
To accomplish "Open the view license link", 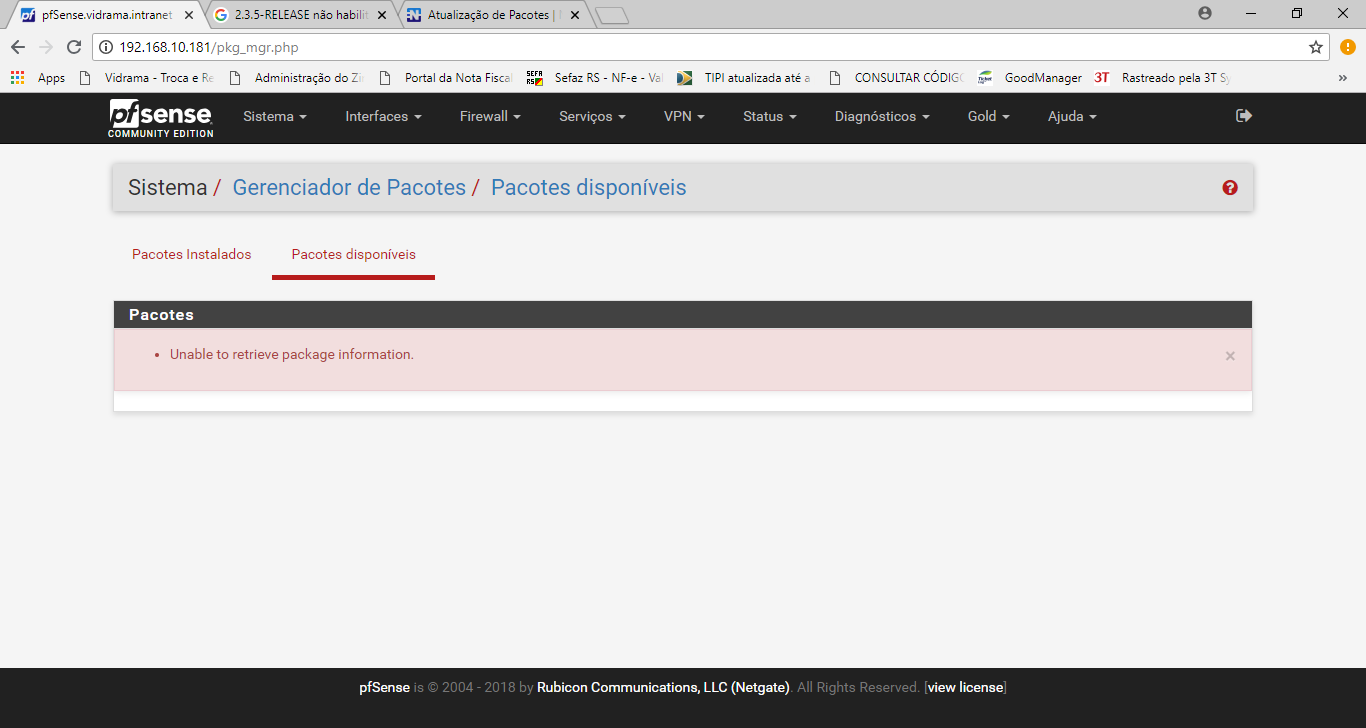I will [x=965, y=688].
